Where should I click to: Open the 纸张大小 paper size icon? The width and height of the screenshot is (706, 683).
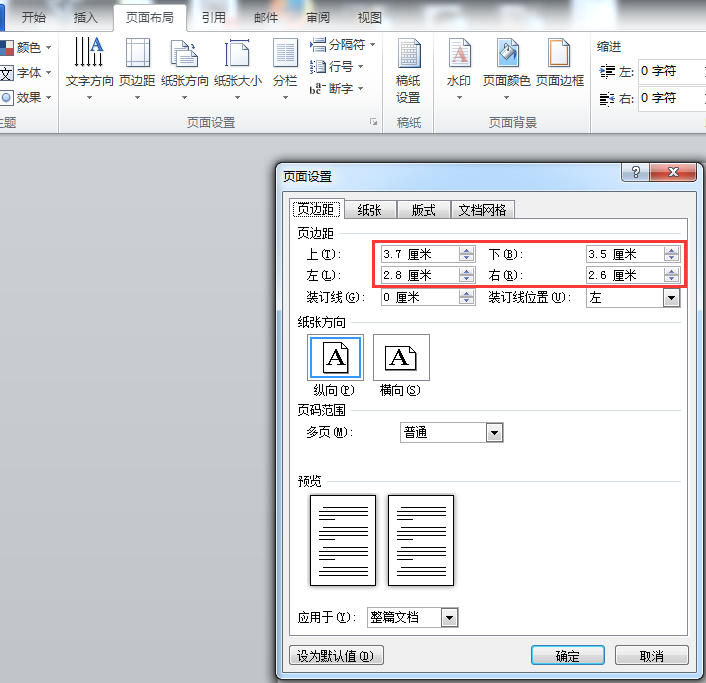click(x=238, y=68)
